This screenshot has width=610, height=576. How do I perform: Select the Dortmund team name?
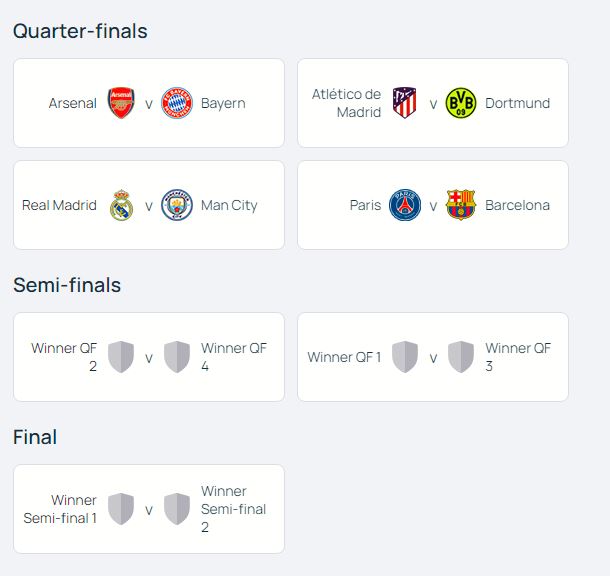click(x=517, y=103)
